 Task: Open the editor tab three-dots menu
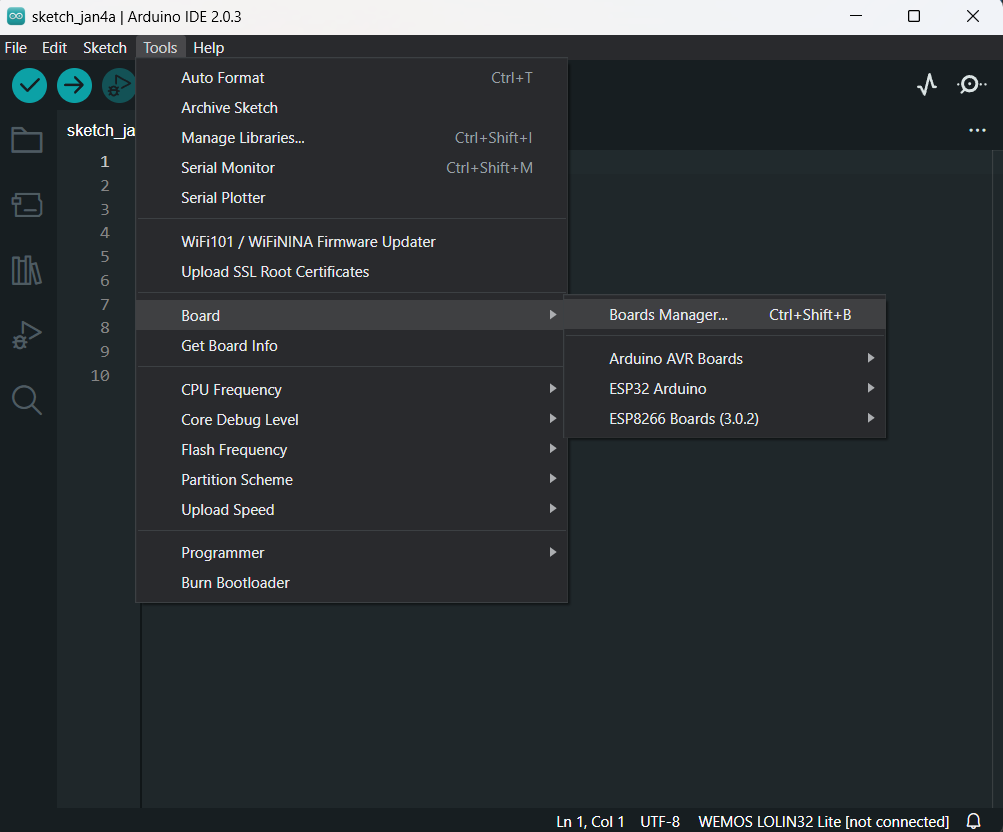977,130
